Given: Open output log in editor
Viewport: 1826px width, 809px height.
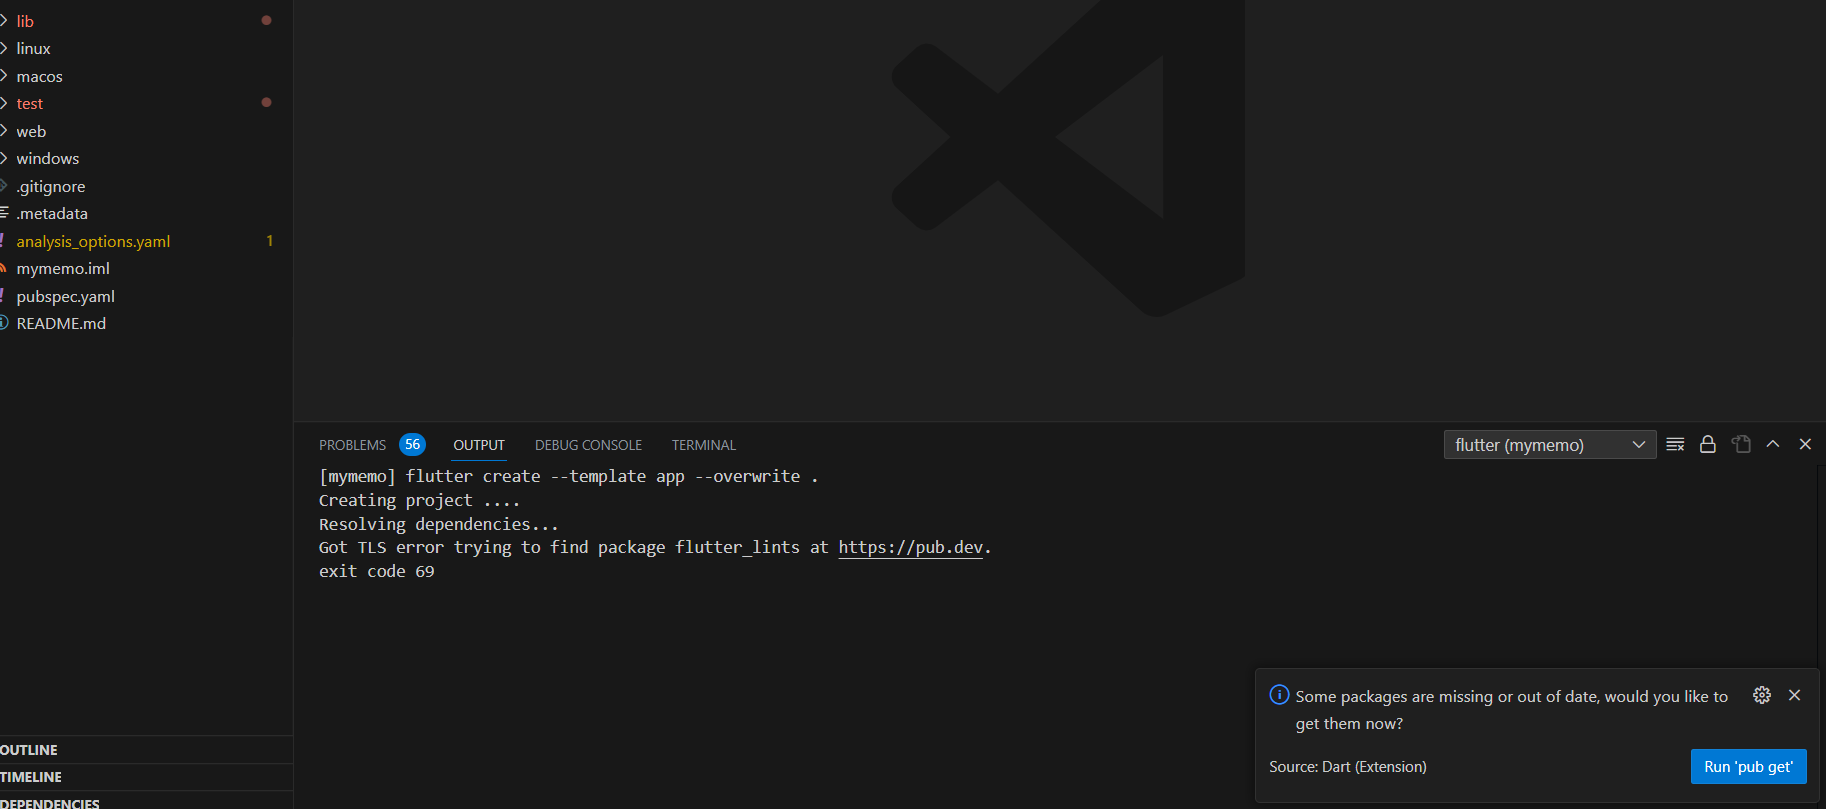Looking at the screenshot, I should coord(1741,445).
